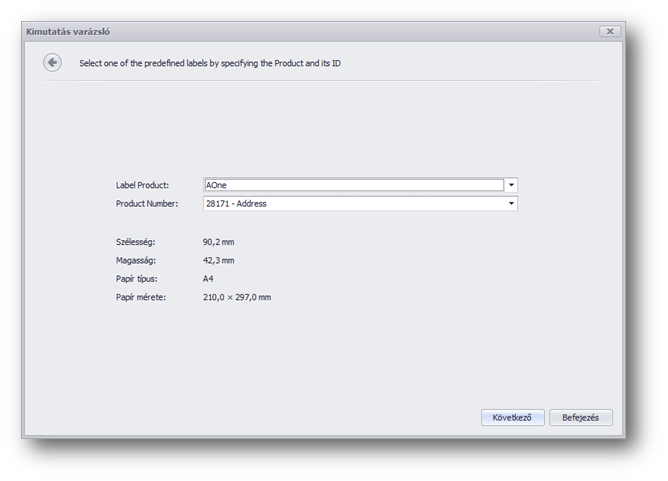Screen dimensions: 668x481
Task: Click the Papír típus label
Action: pyautogui.click(x=137, y=279)
